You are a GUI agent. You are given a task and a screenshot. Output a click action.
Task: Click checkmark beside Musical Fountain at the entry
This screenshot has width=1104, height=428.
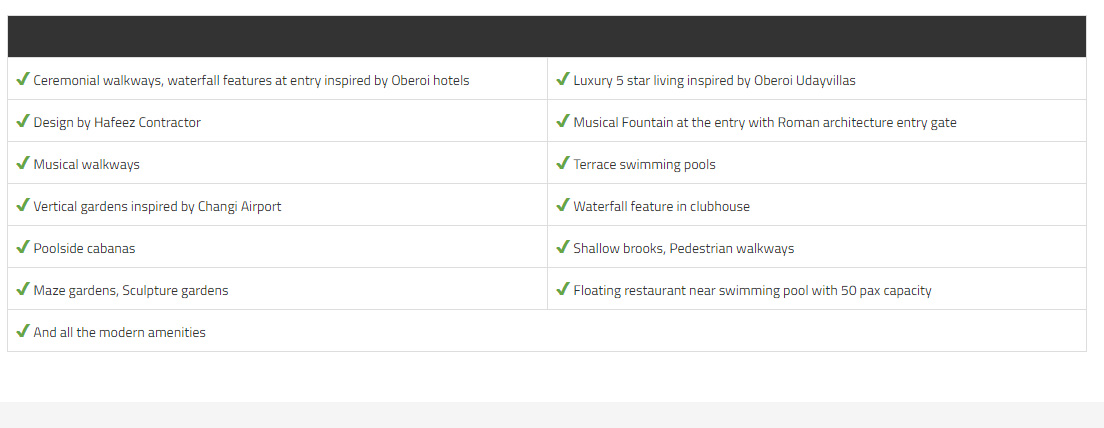(563, 120)
